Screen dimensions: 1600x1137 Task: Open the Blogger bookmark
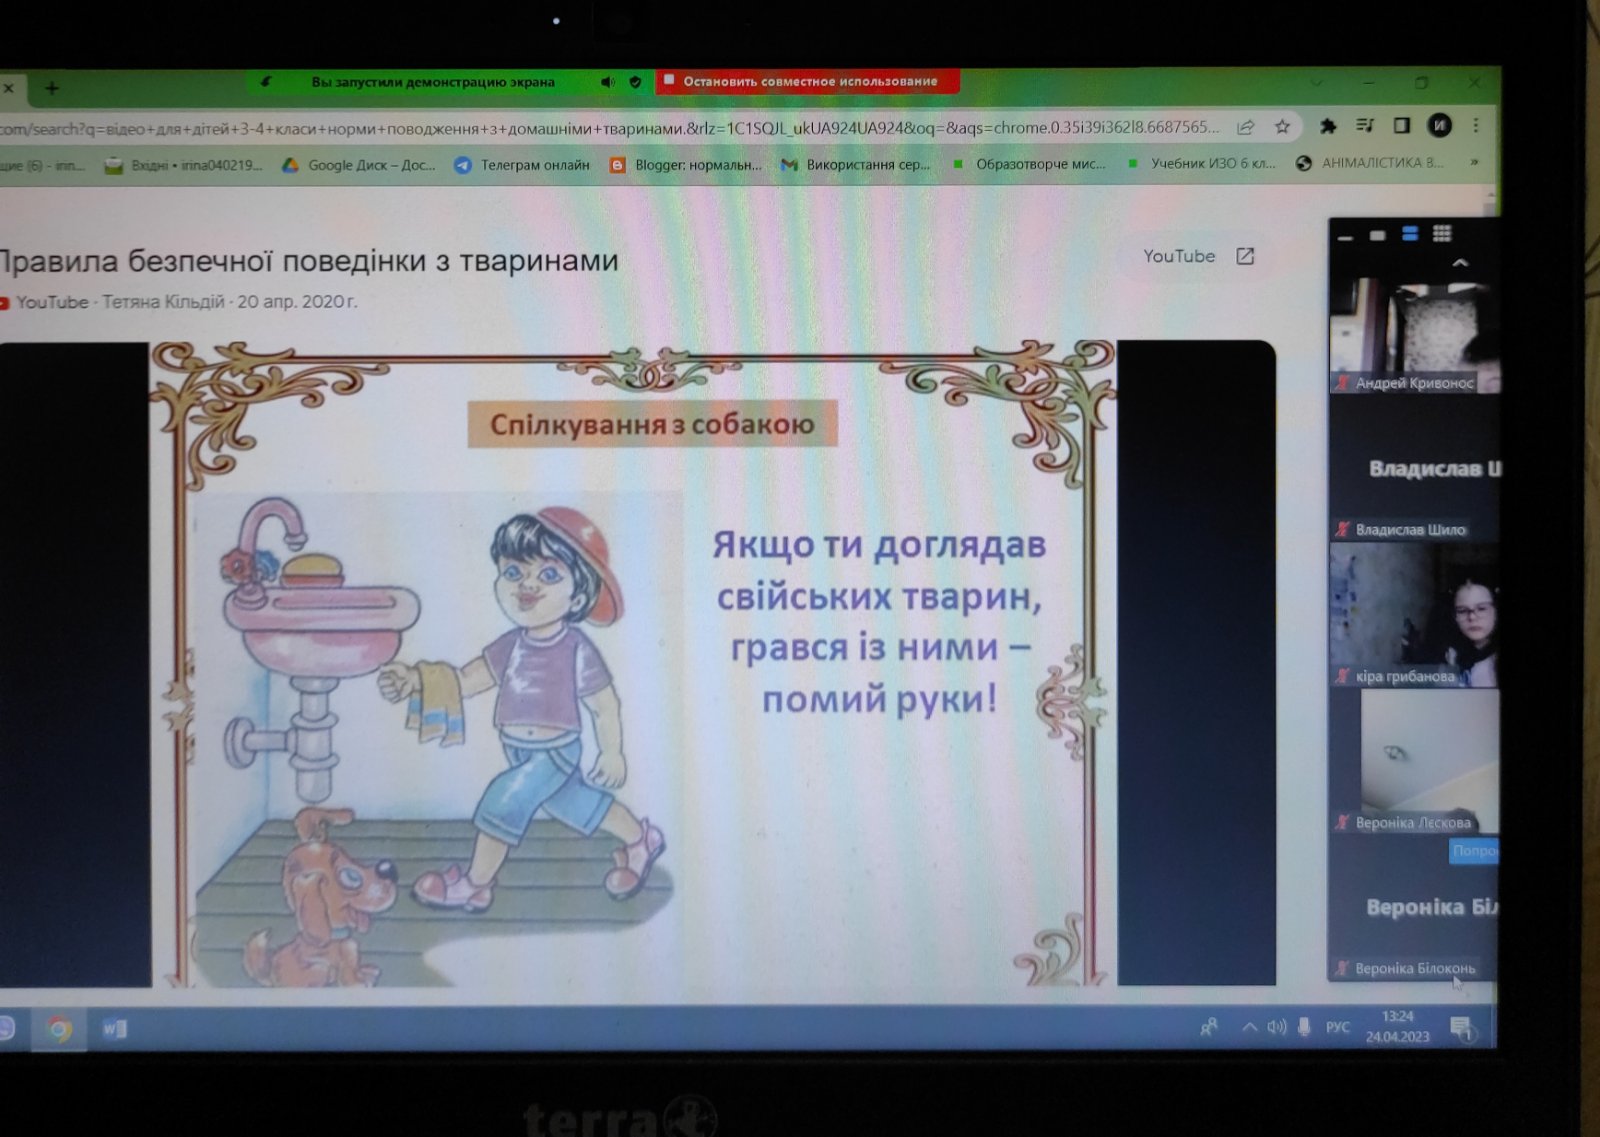pos(686,165)
